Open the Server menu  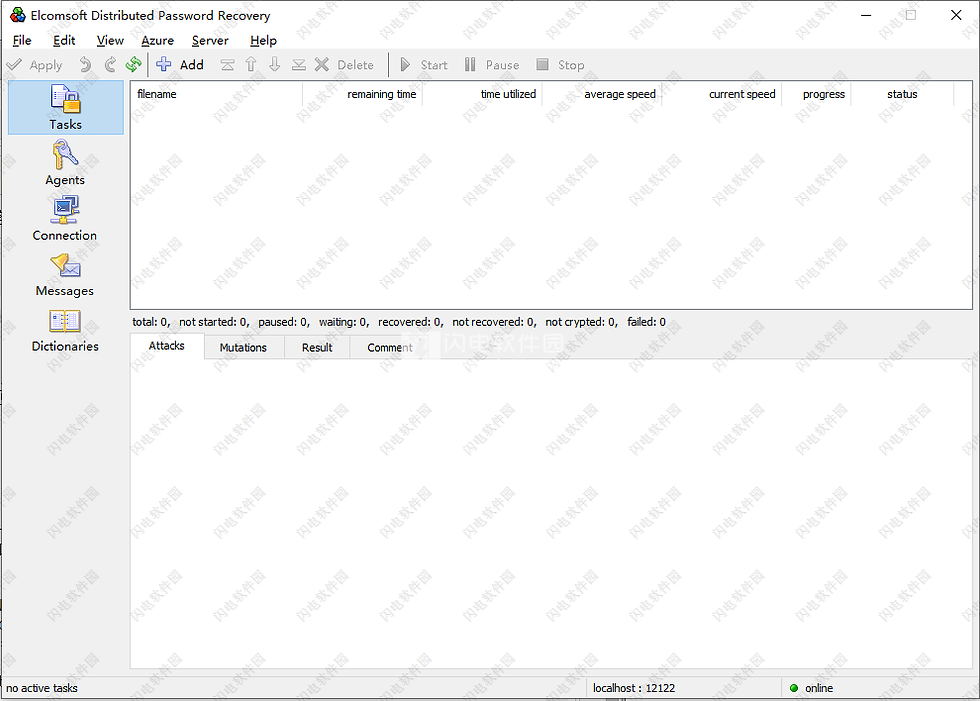(x=210, y=41)
